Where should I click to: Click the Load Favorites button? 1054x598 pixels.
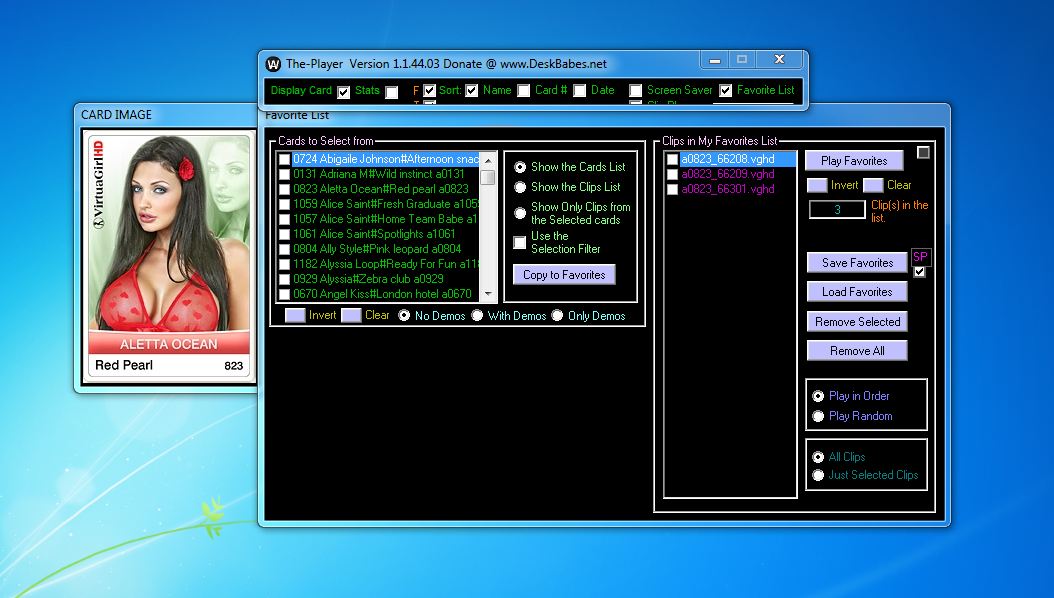(857, 292)
